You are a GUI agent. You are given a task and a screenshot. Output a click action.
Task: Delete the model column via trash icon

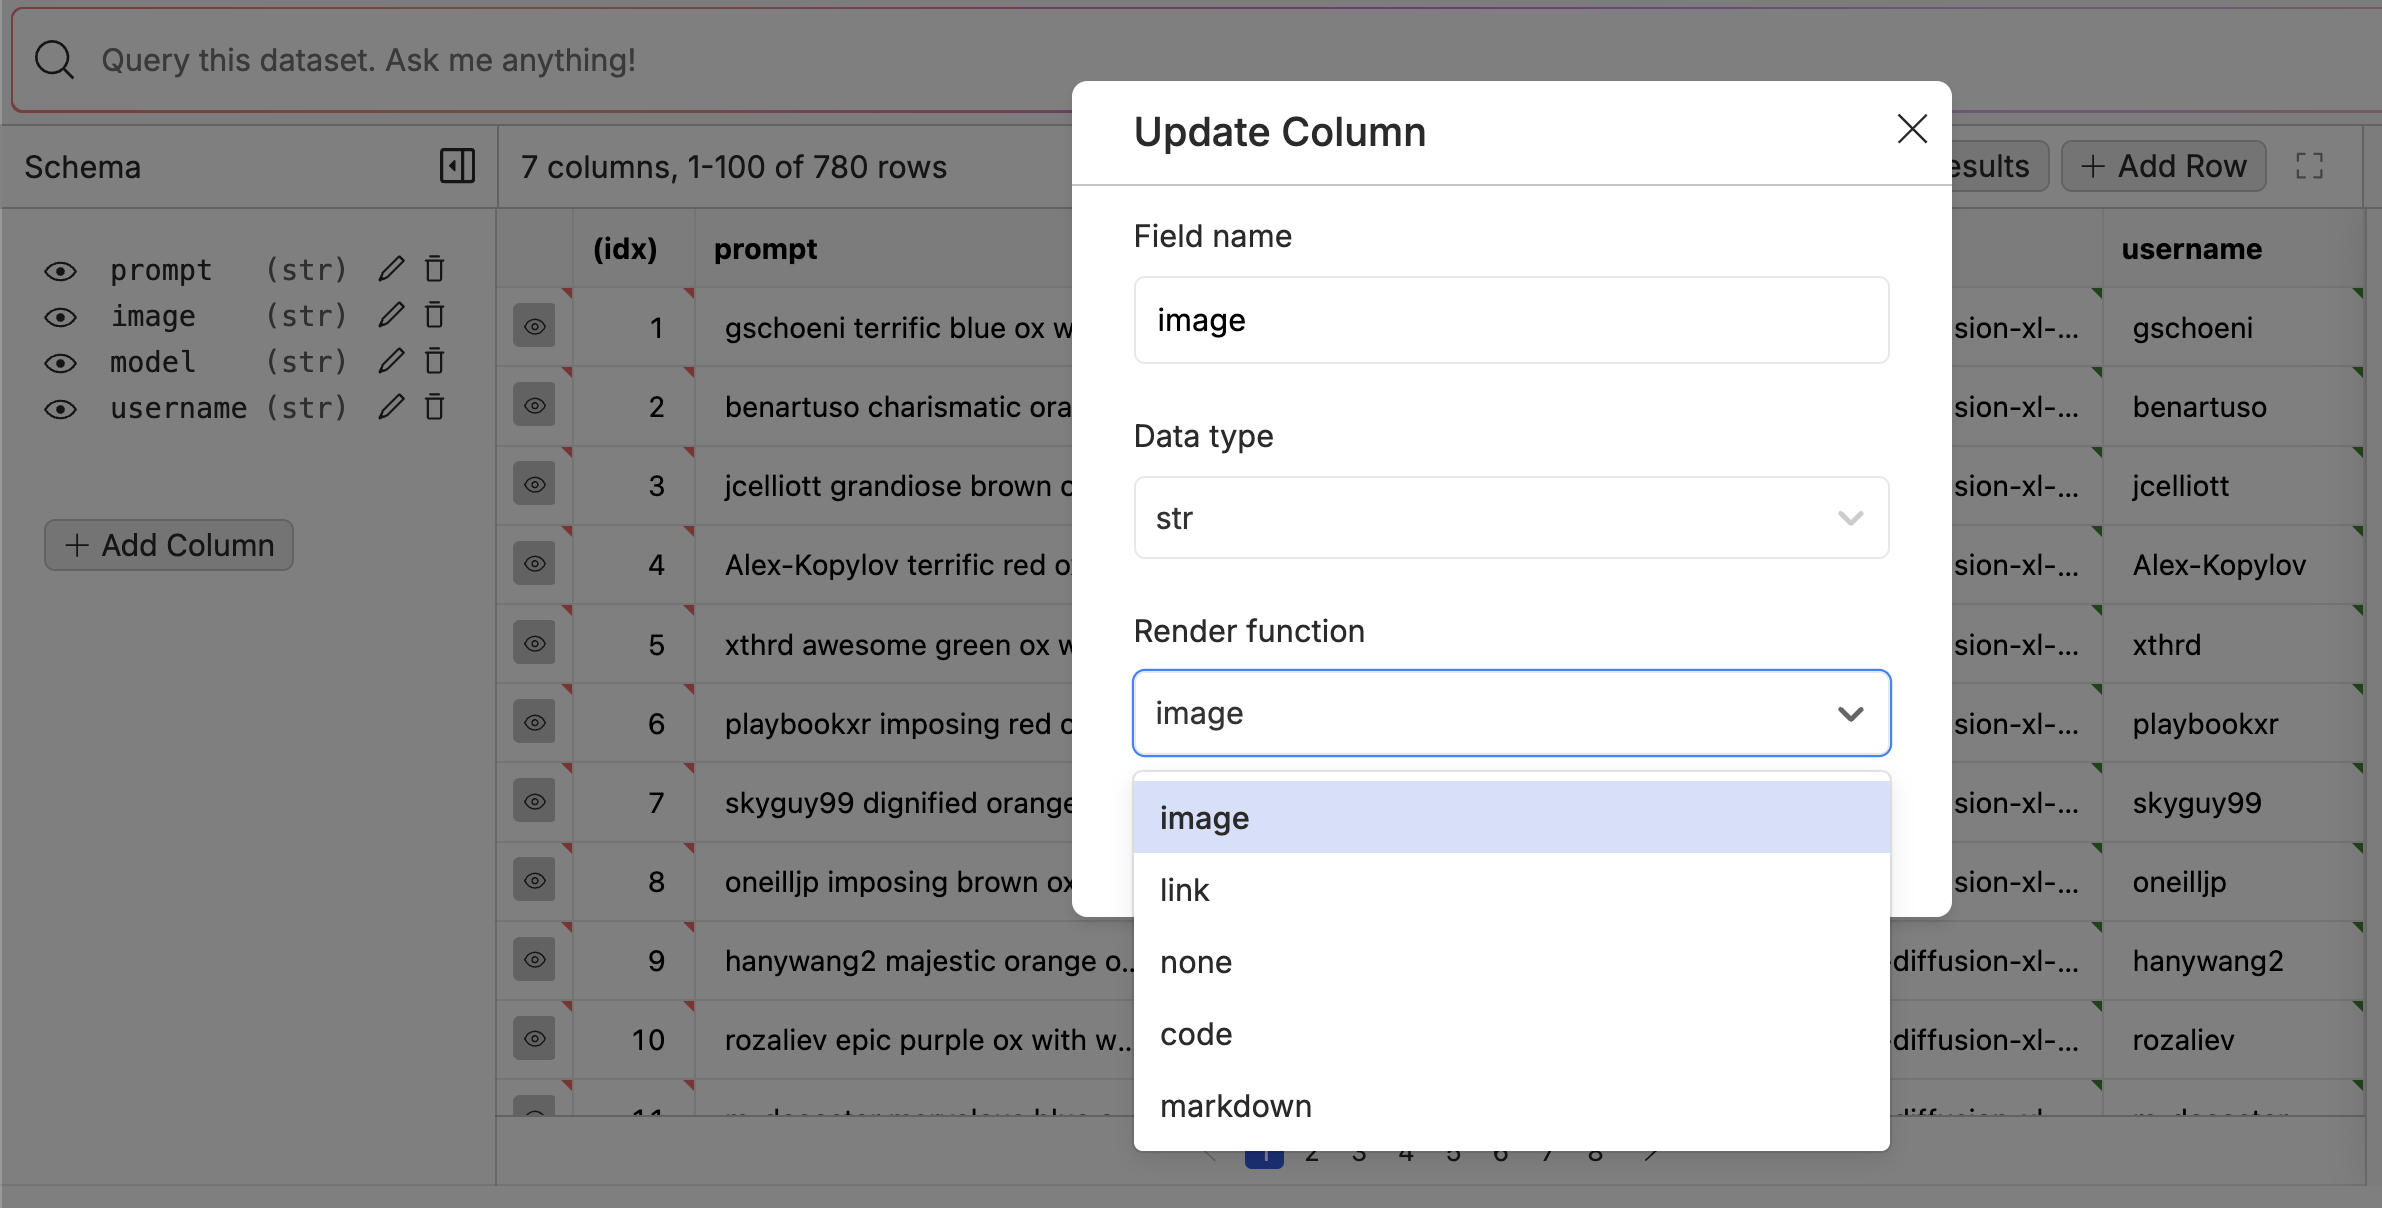434,361
